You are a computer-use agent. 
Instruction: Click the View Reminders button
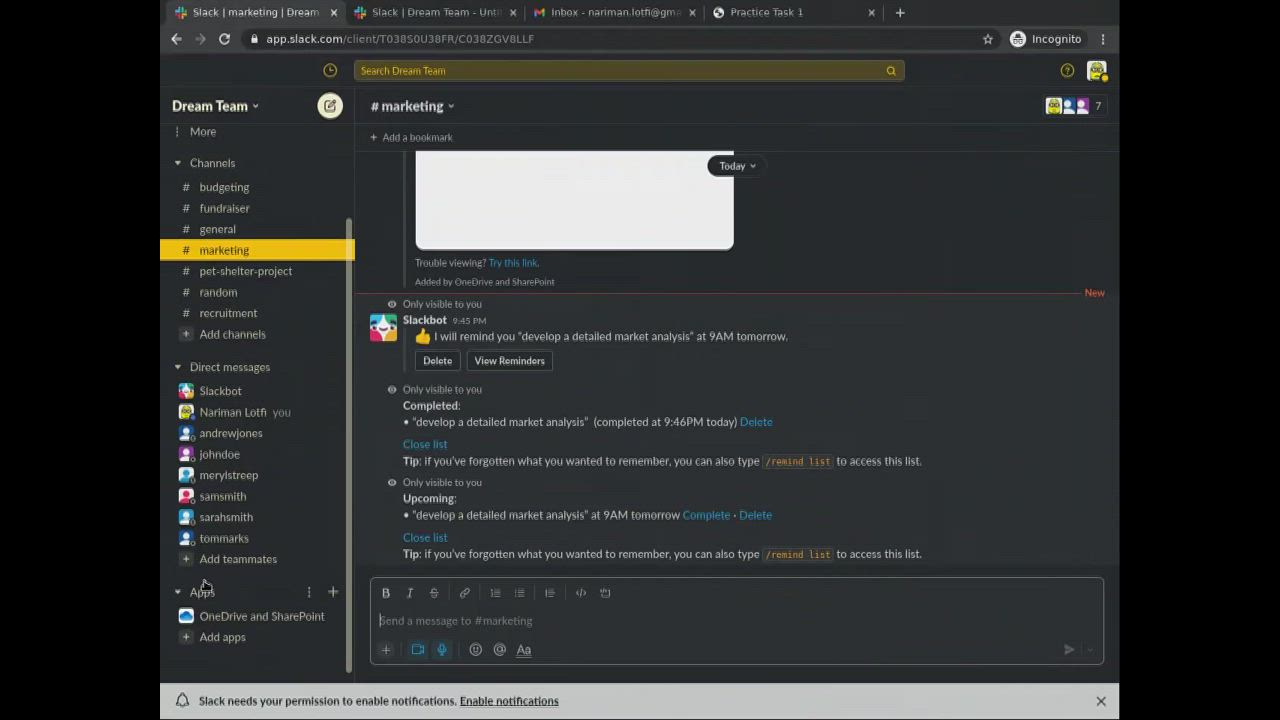510,361
